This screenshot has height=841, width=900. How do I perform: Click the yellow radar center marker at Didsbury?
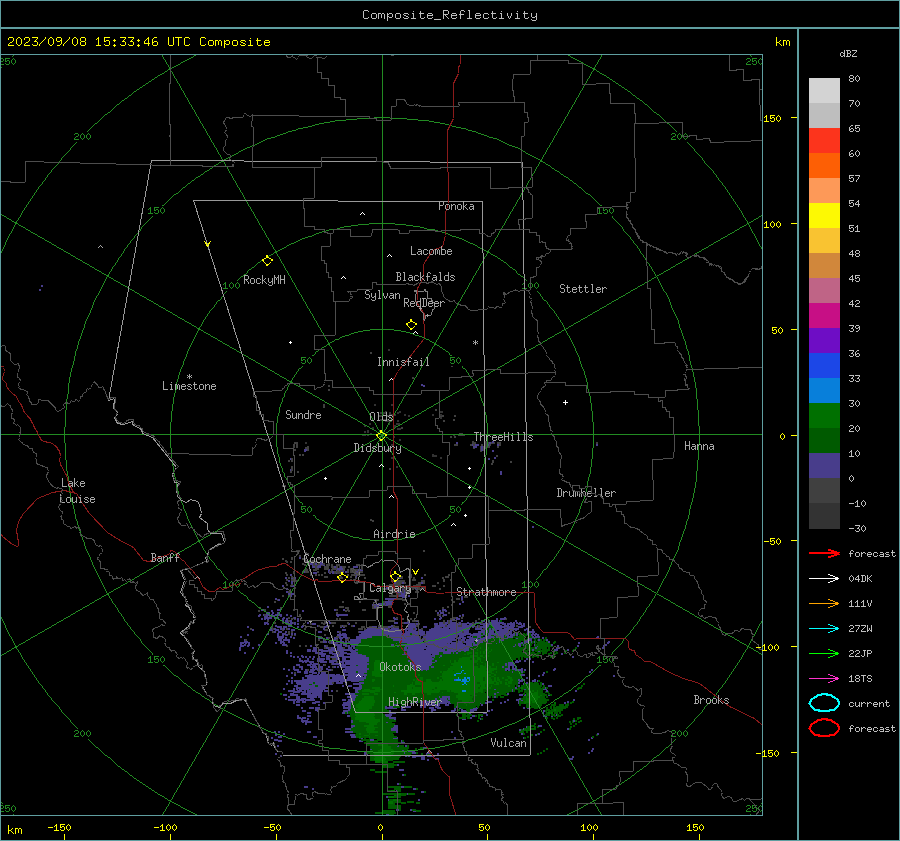(381, 436)
